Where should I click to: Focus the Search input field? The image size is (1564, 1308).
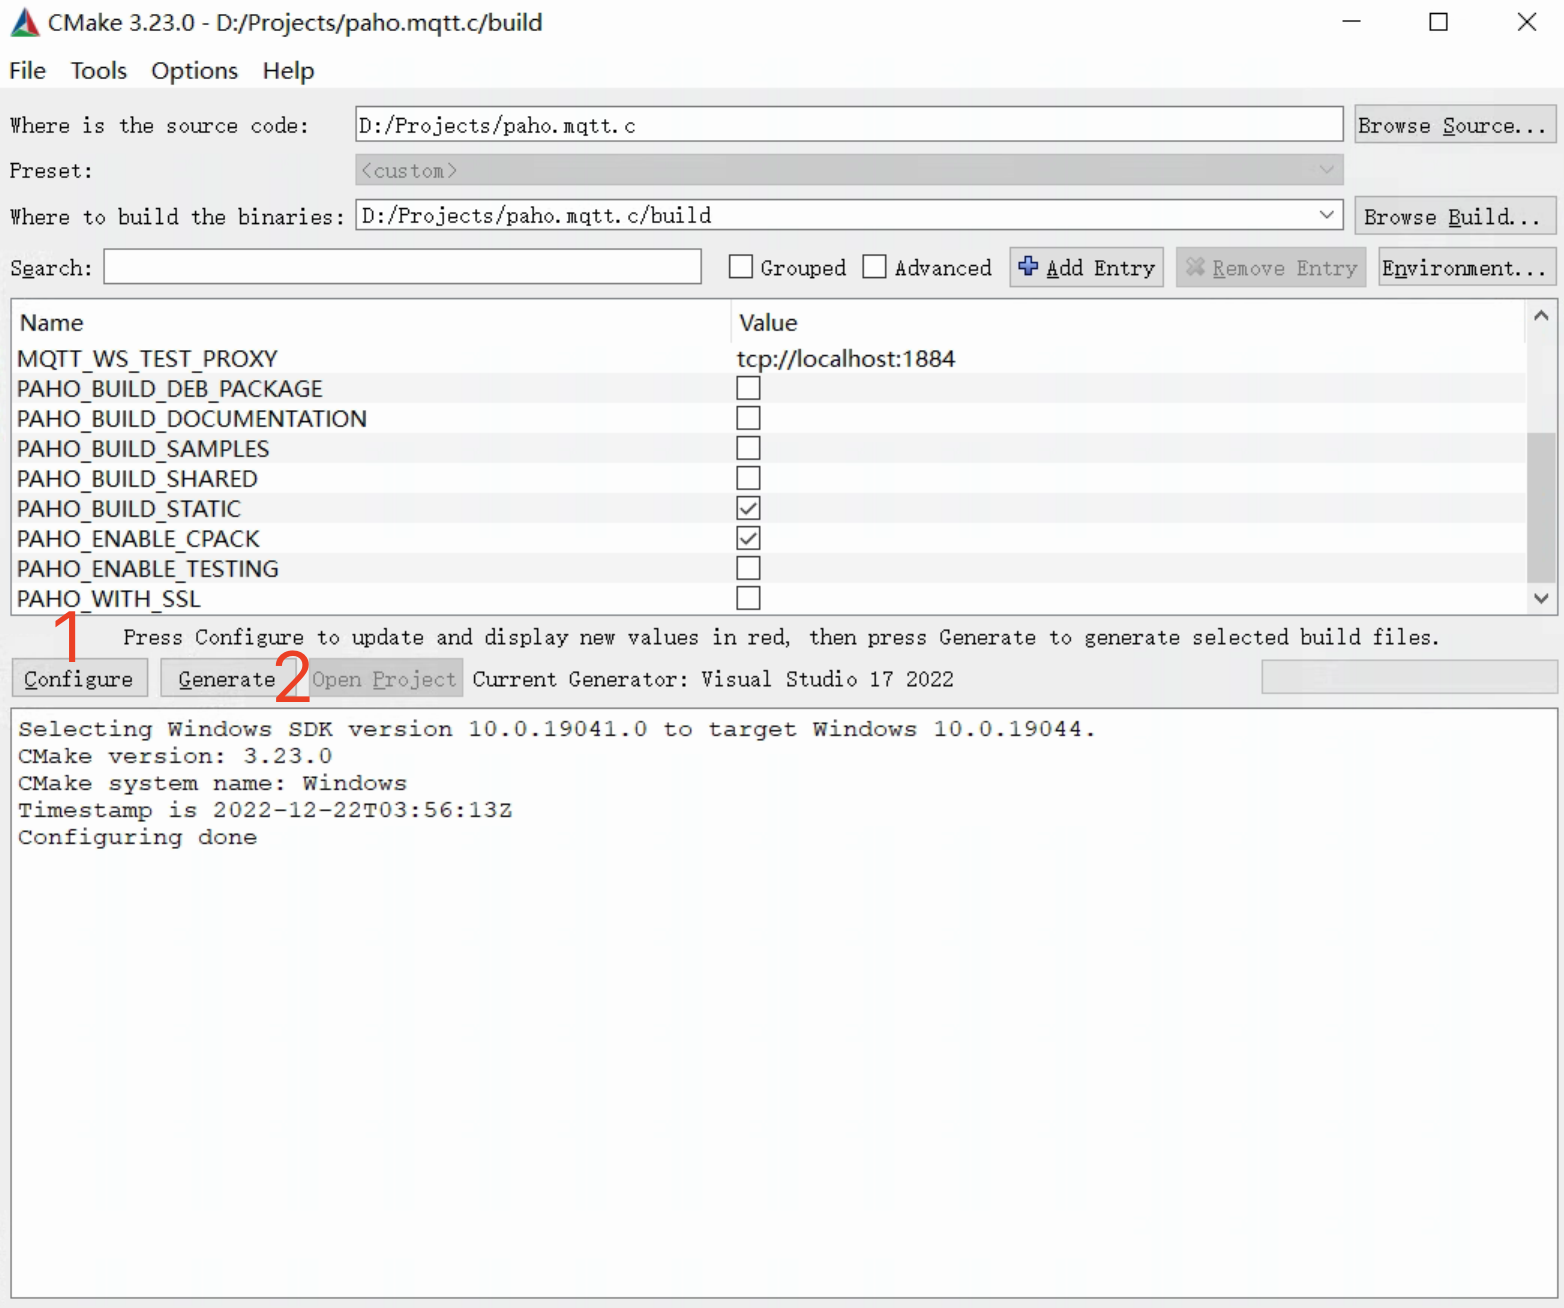(x=402, y=267)
